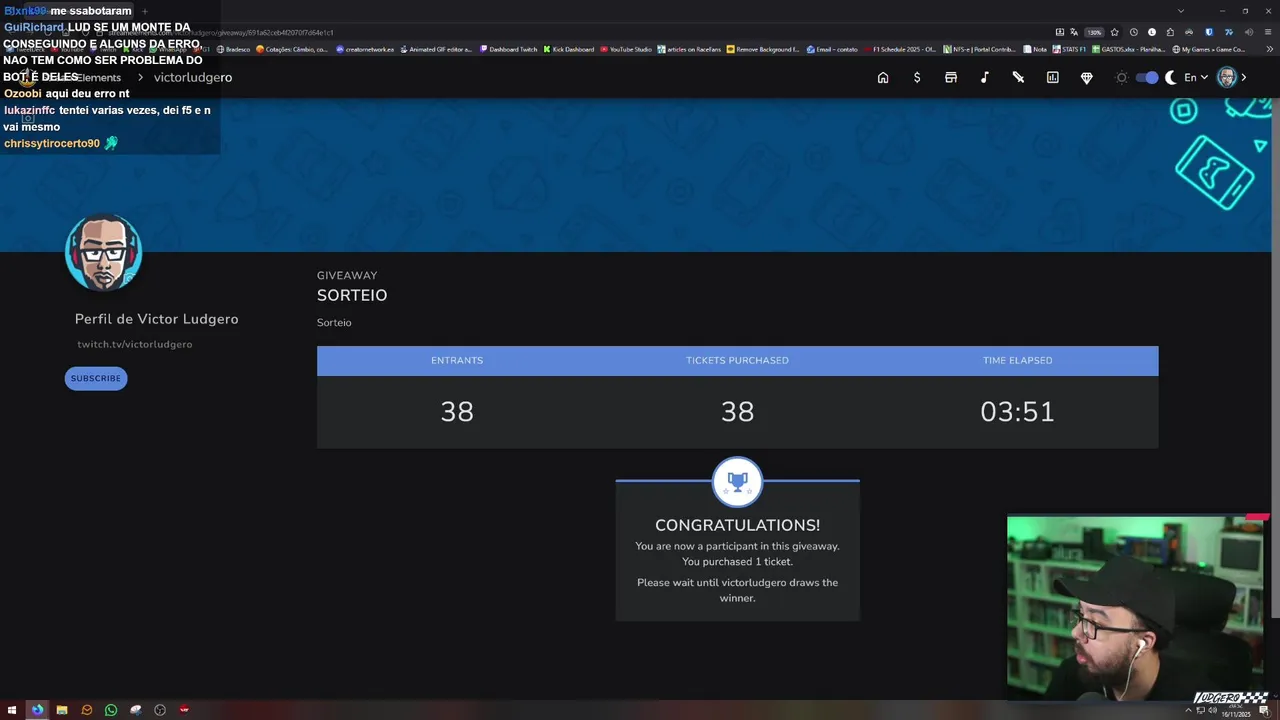The image size is (1280, 720).
Task: Open the orange mail app on taskbar
Action: (x=86, y=710)
